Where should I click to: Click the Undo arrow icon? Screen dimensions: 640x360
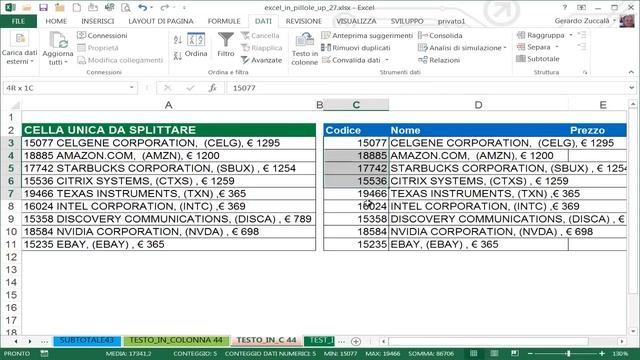(142, 7)
